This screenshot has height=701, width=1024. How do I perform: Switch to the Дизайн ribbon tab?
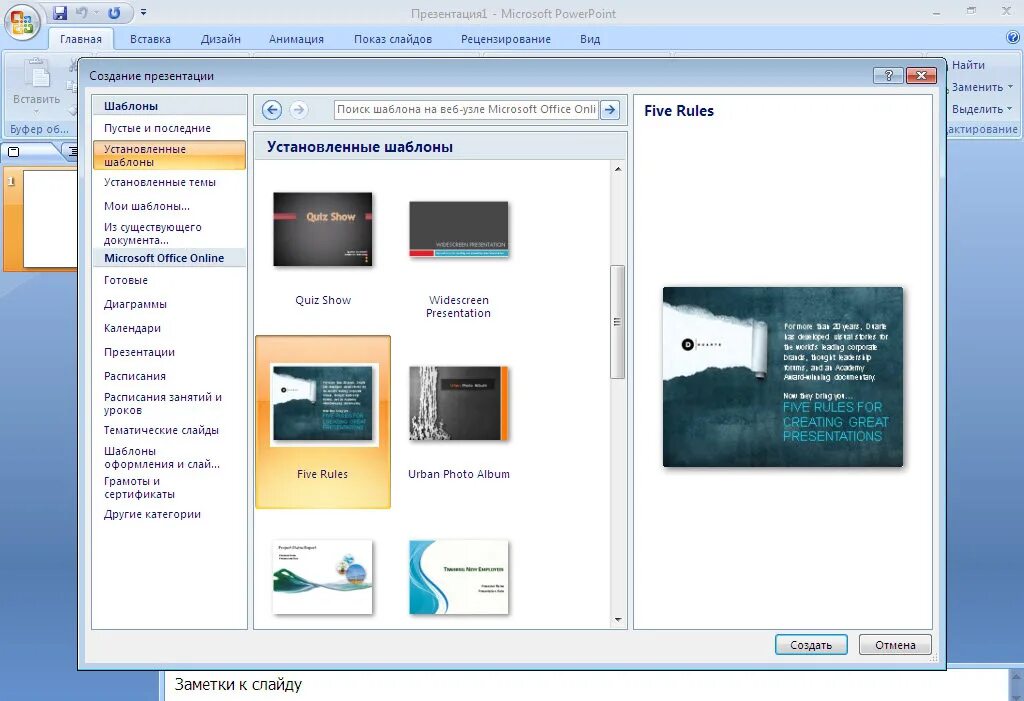coord(221,39)
